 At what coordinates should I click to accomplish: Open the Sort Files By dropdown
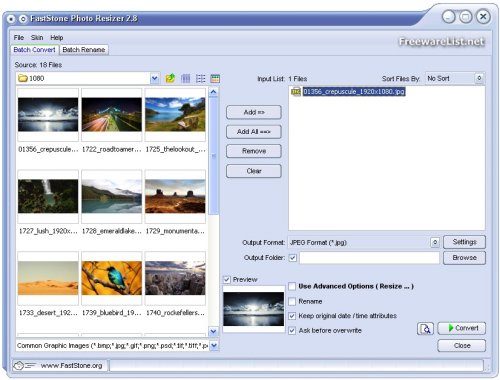coord(479,78)
